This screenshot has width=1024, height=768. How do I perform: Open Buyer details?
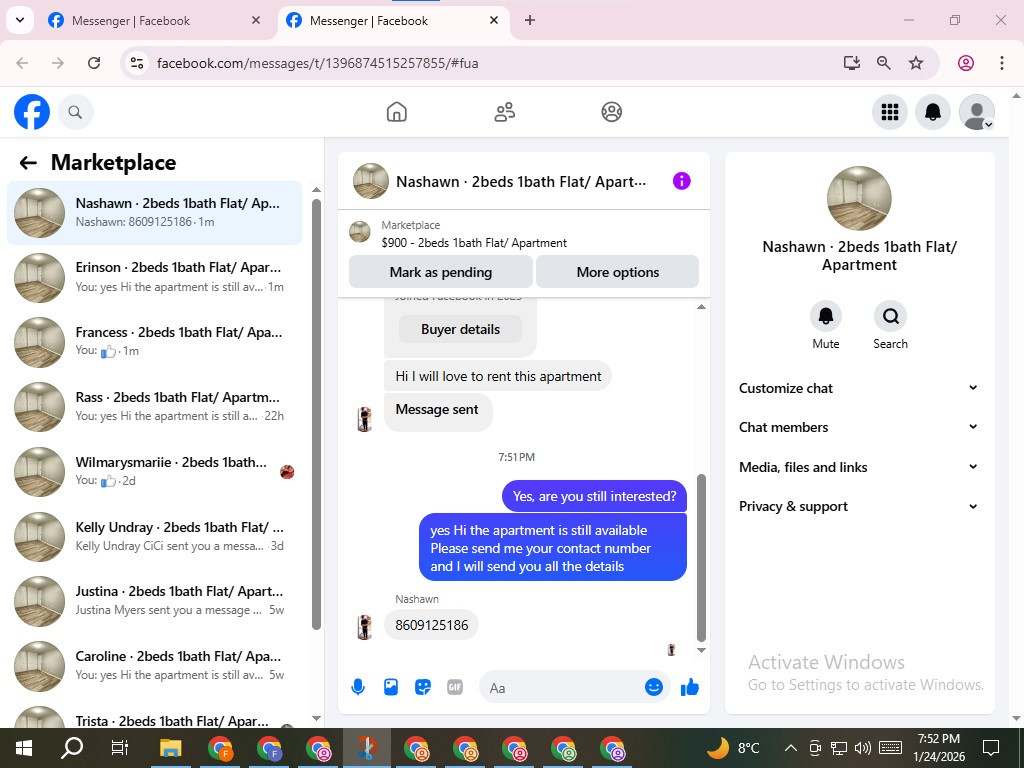pyautogui.click(x=460, y=329)
